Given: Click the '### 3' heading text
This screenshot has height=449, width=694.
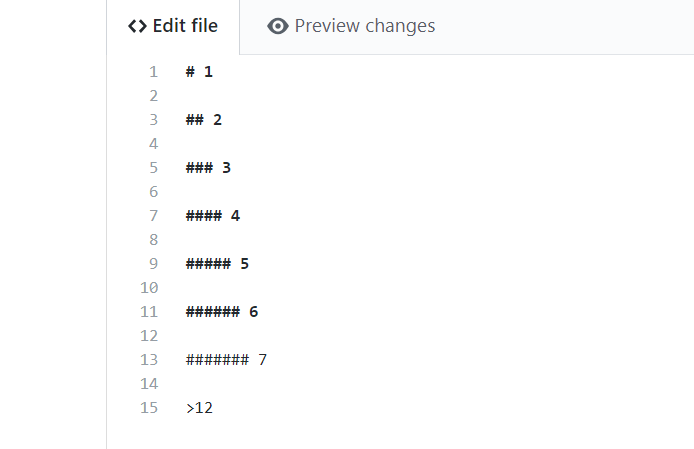Looking at the screenshot, I should click(208, 168).
